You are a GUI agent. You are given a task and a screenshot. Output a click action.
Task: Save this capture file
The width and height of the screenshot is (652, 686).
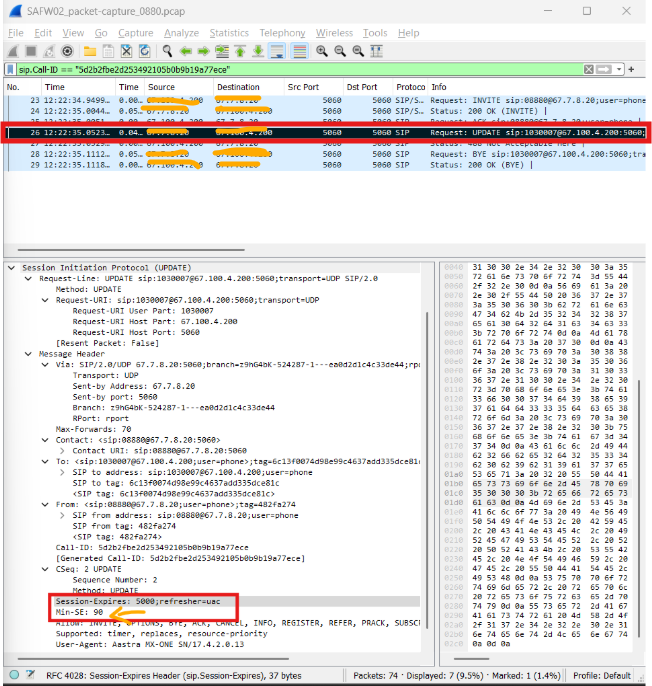(x=108, y=52)
